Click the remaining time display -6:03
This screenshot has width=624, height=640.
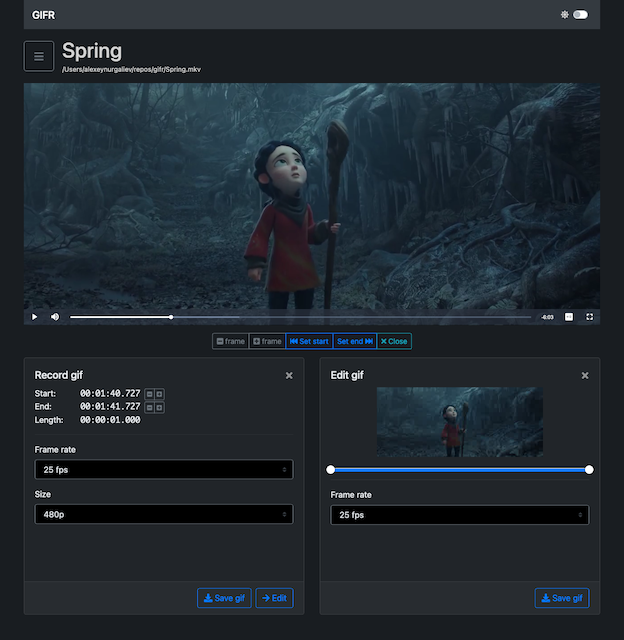tap(547, 317)
